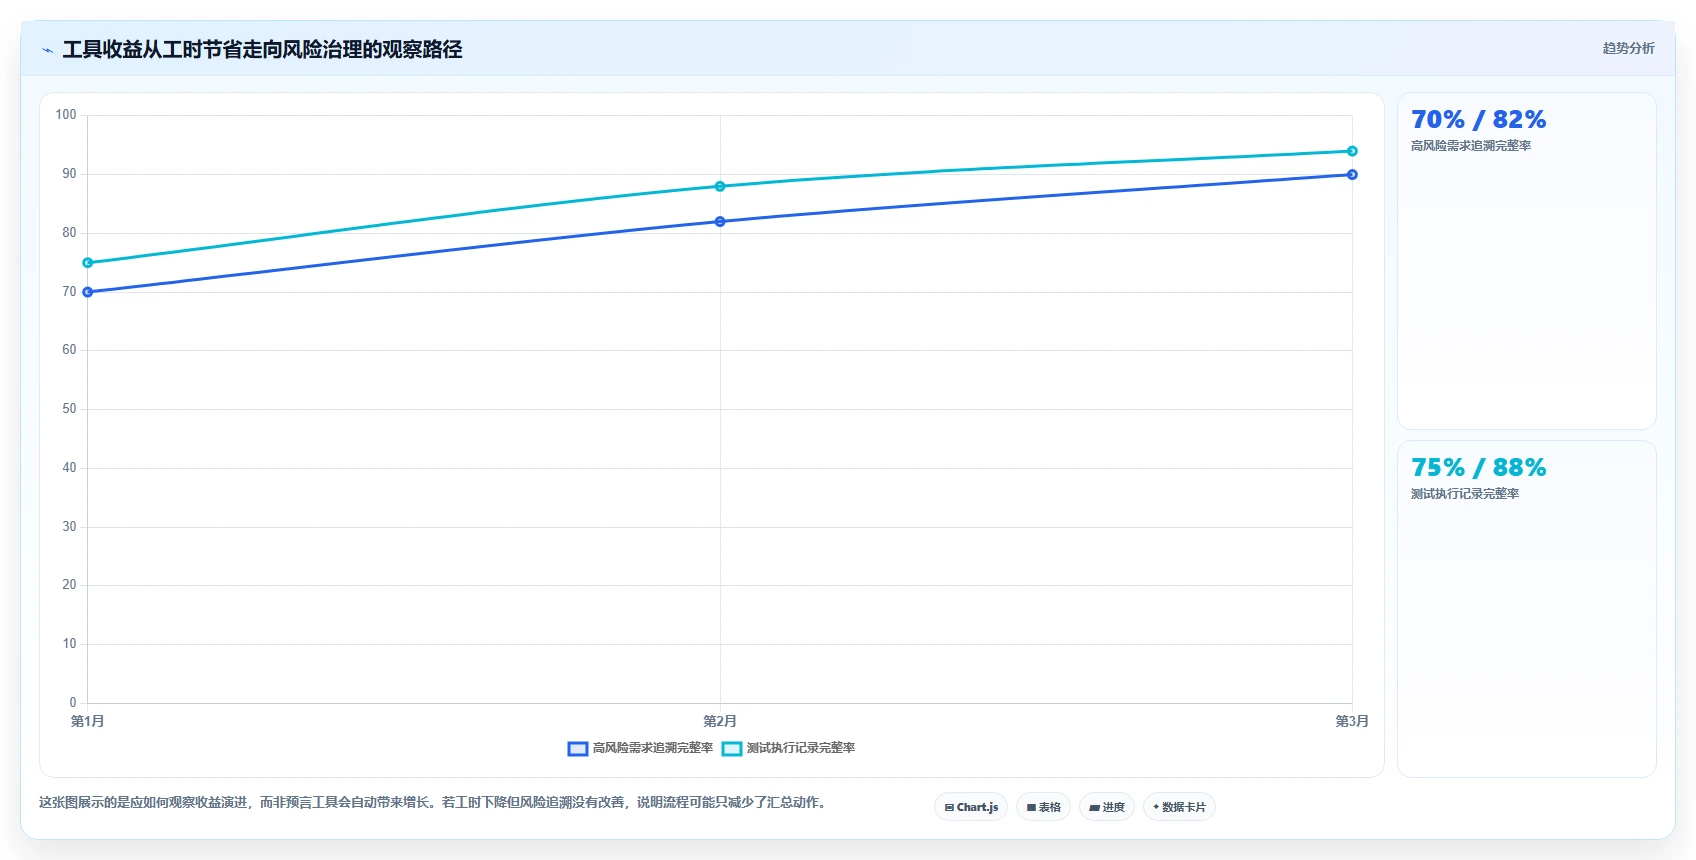
Task: Click the 进度 tag chip
Action: (x=1107, y=807)
